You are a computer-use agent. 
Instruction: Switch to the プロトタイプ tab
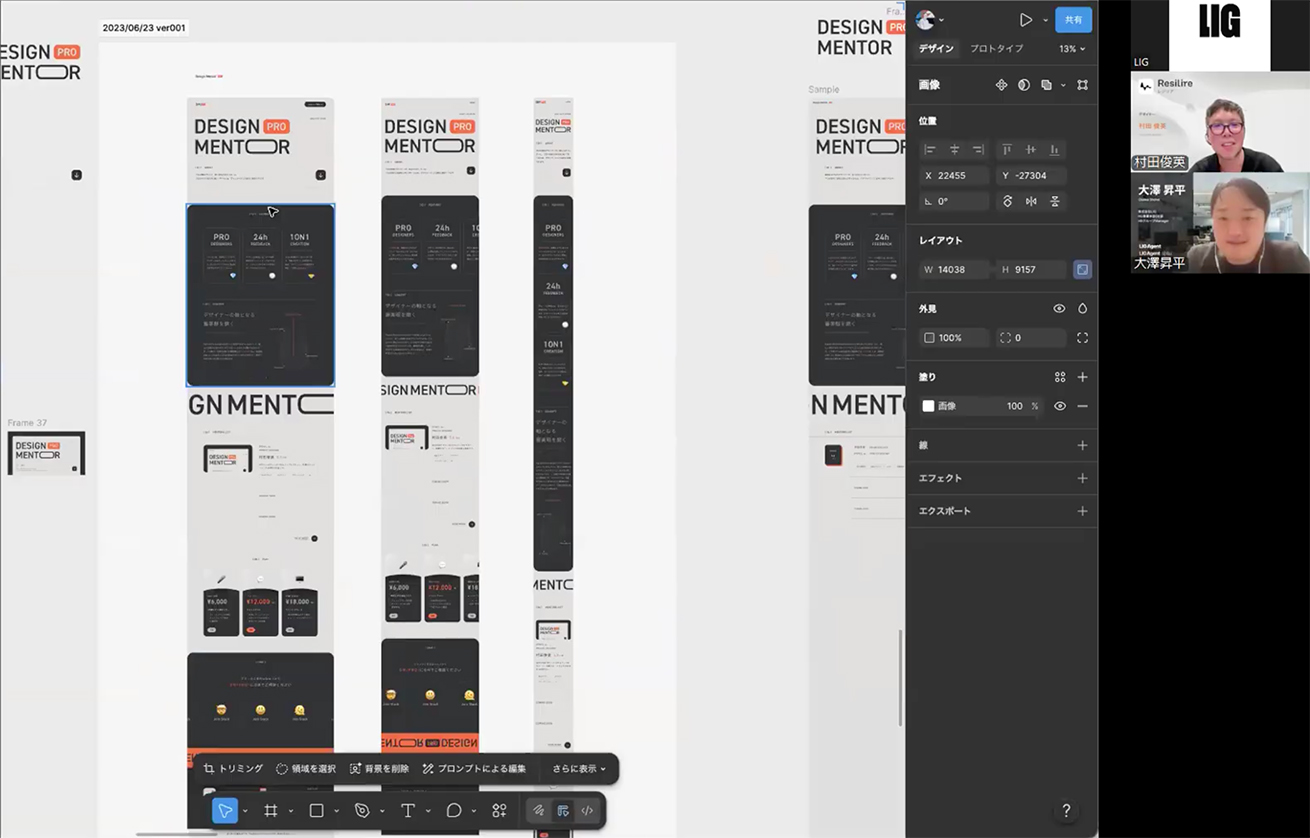[x=996, y=49]
